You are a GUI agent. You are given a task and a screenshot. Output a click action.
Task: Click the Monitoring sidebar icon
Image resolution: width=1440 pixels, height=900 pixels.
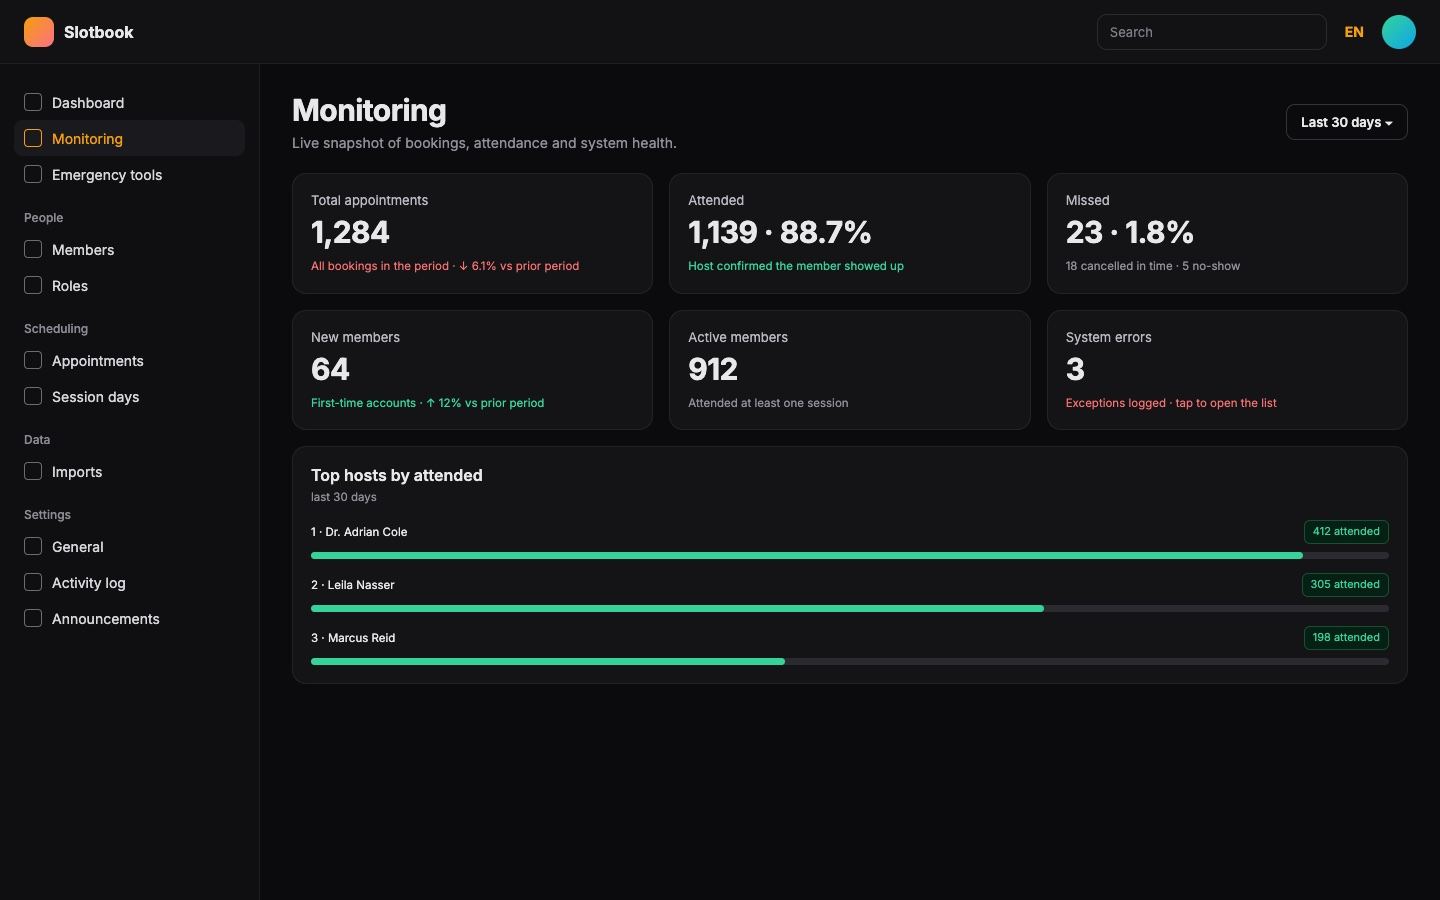pos(33,138)
